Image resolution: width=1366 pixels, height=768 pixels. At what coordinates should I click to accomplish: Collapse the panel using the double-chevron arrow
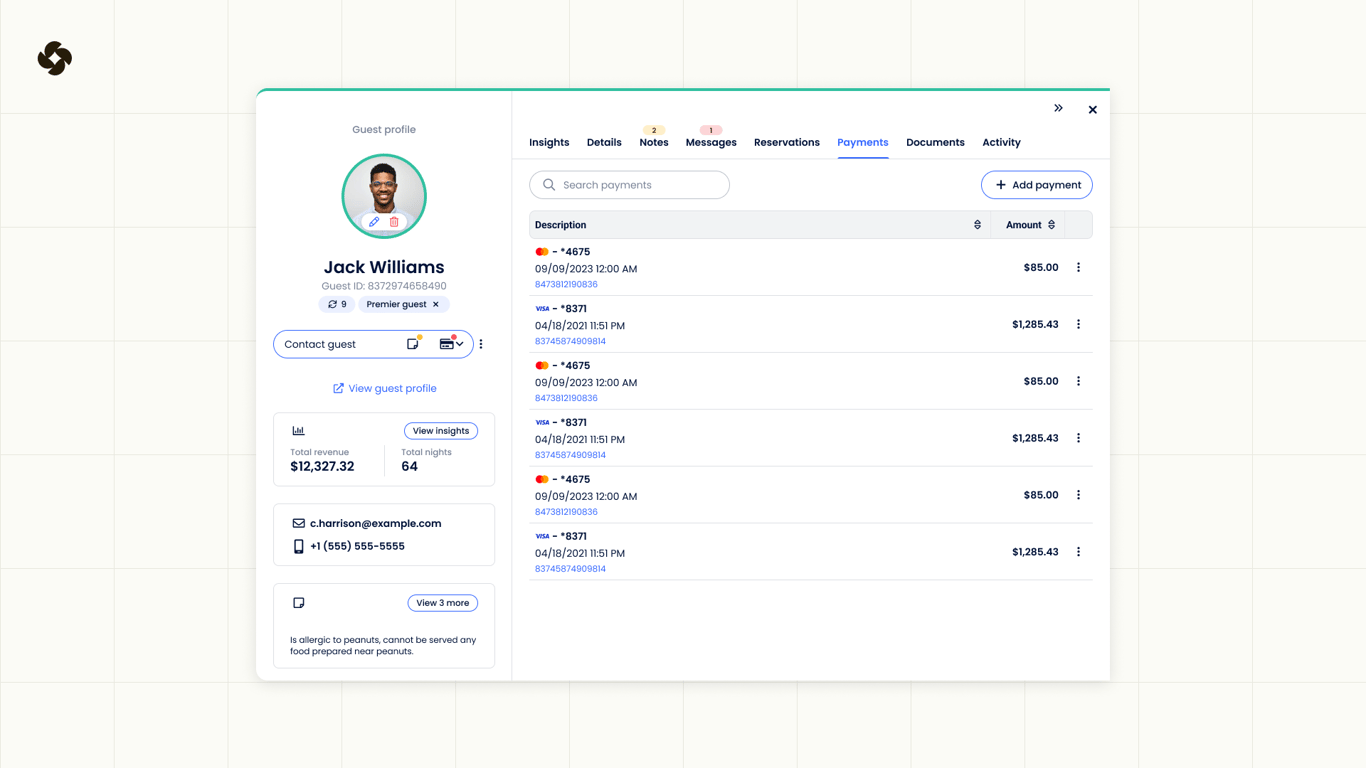(x=1058, y=108)
